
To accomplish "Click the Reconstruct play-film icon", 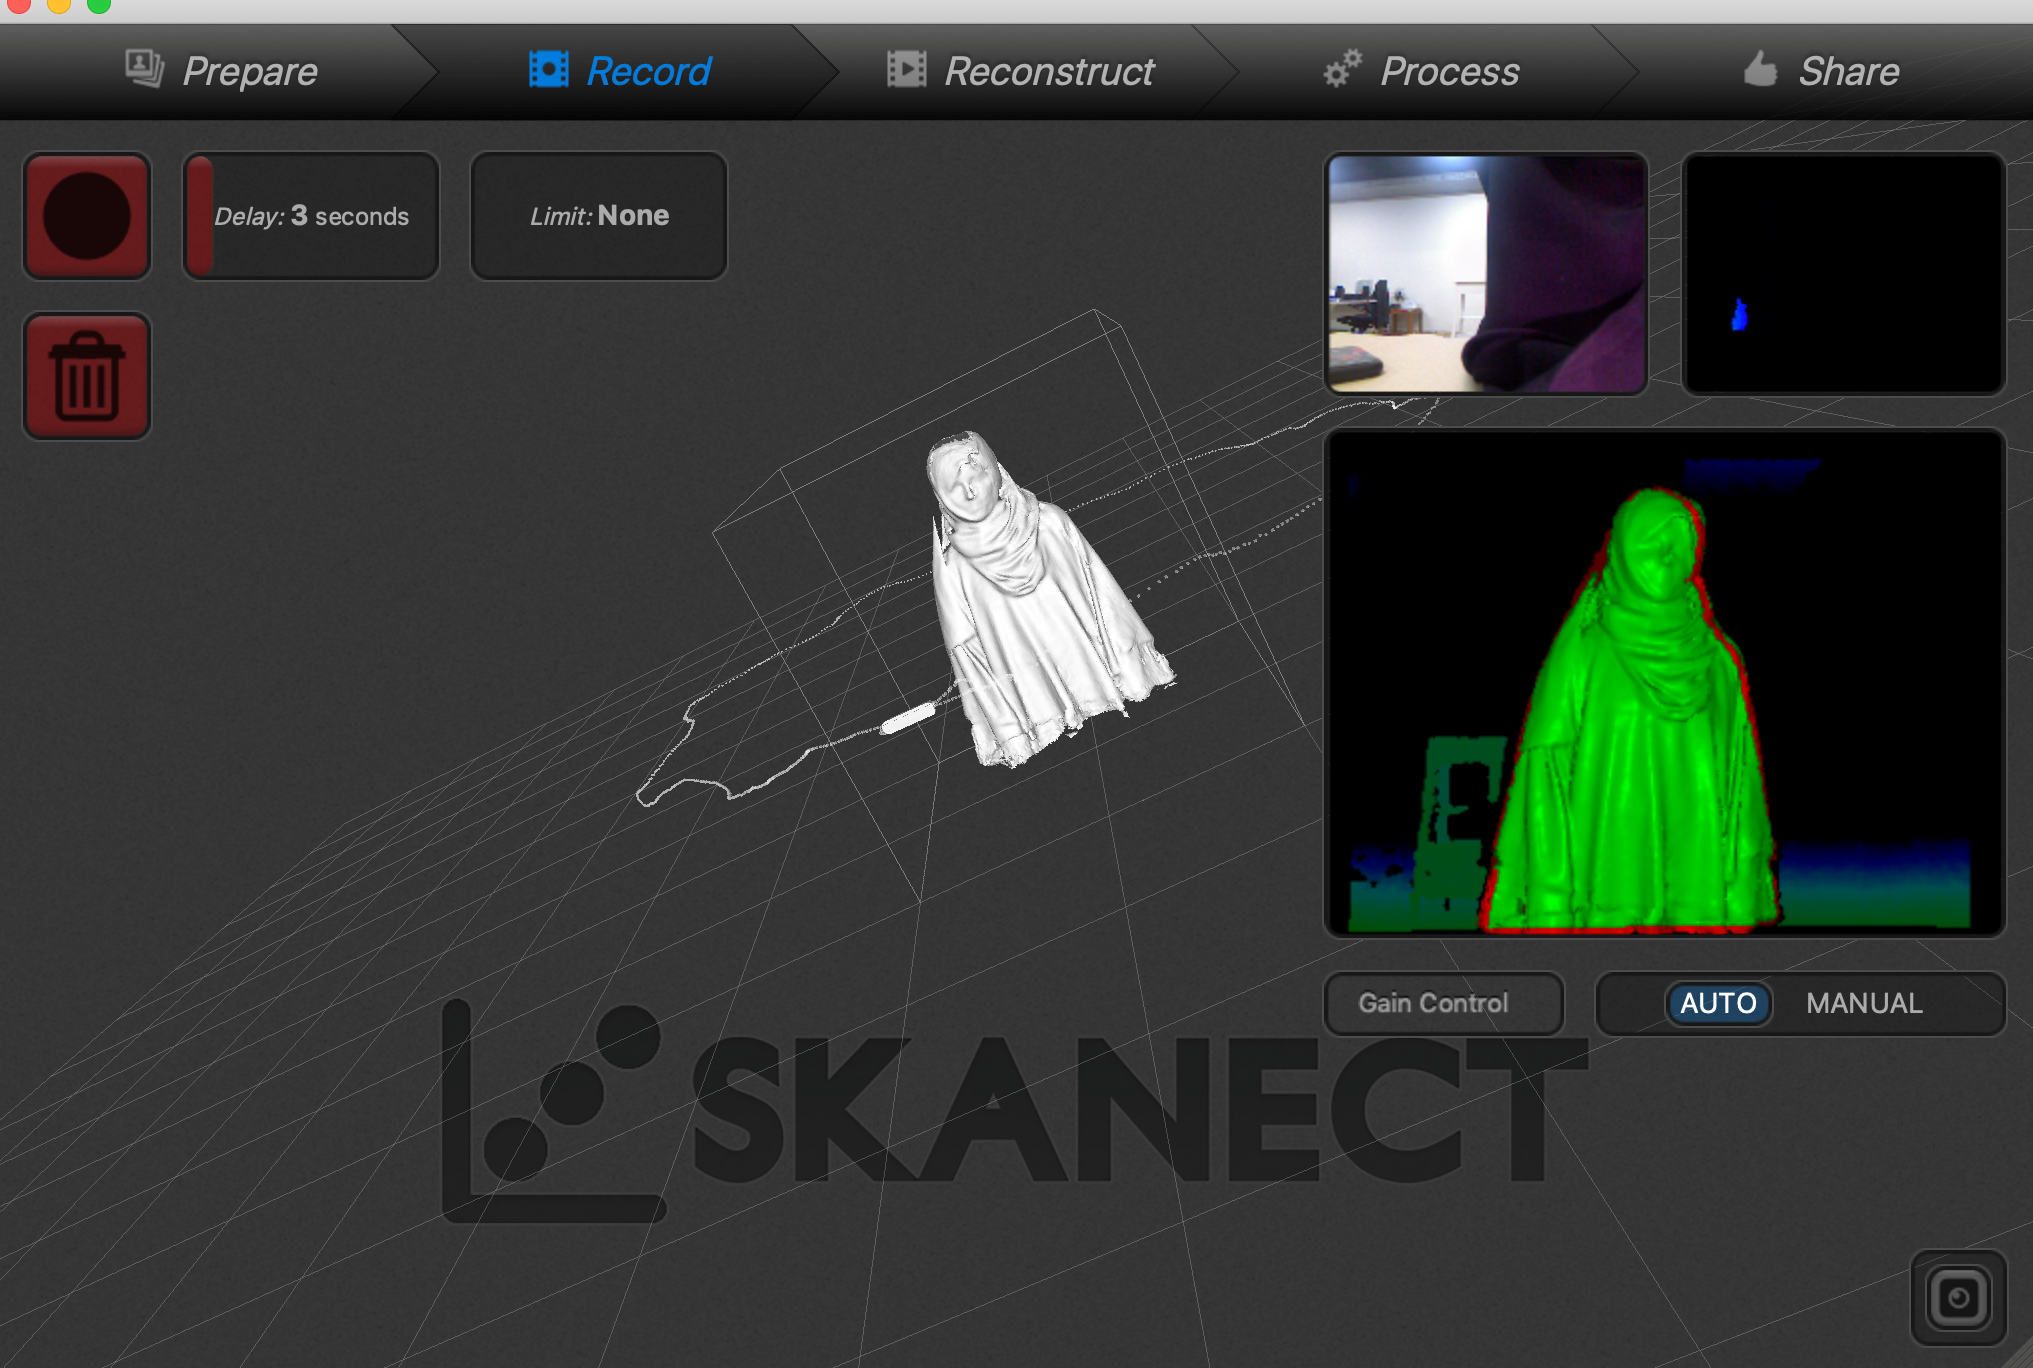I will [x=906, y=70].
